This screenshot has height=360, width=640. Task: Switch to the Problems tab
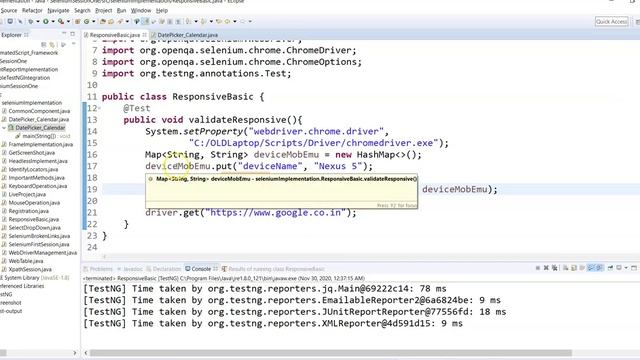click(98, 269)
